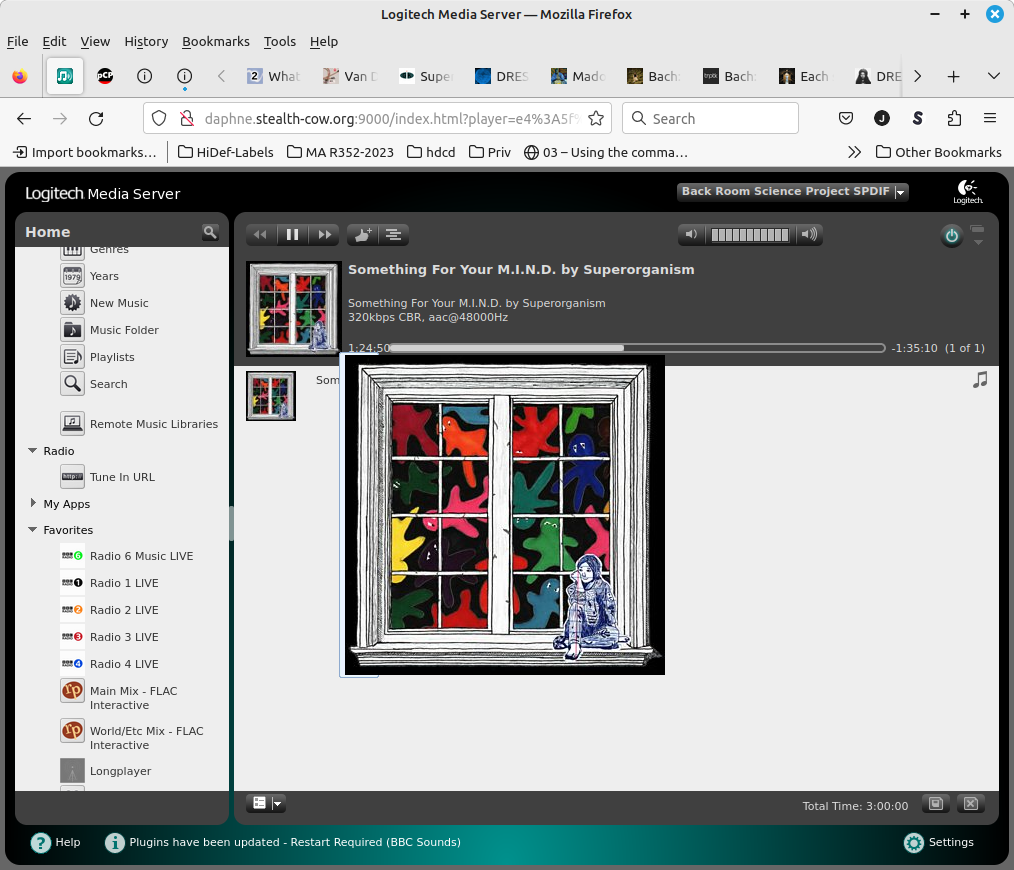Open the extensions puzzle icon
Image resolution: width=1014 pixels, height=870 pixels.
[954, 118]
